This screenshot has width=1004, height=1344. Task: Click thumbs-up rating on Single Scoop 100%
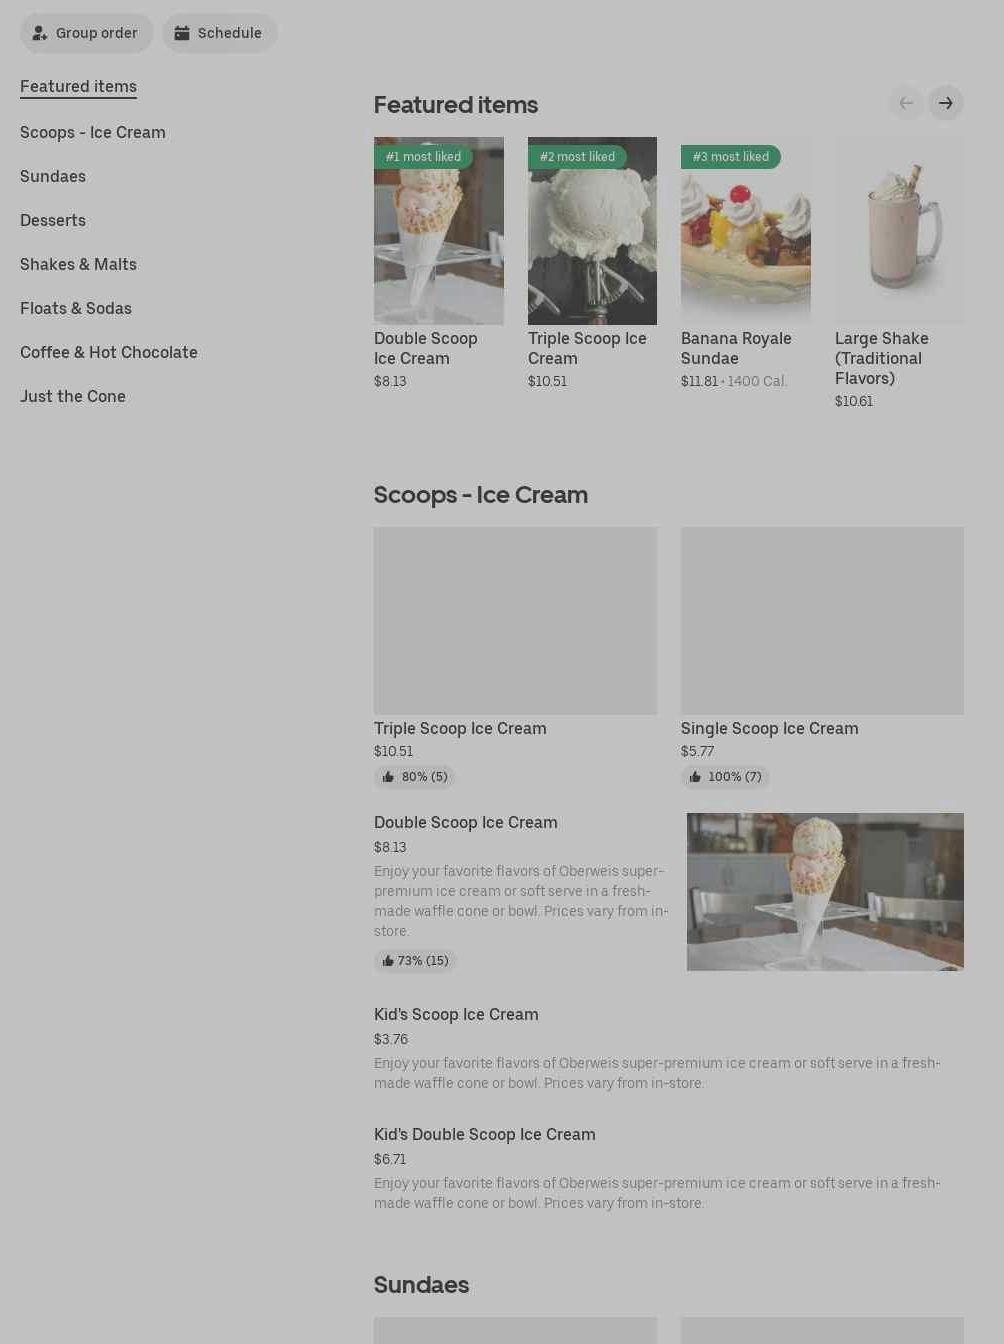pos(725,777)
